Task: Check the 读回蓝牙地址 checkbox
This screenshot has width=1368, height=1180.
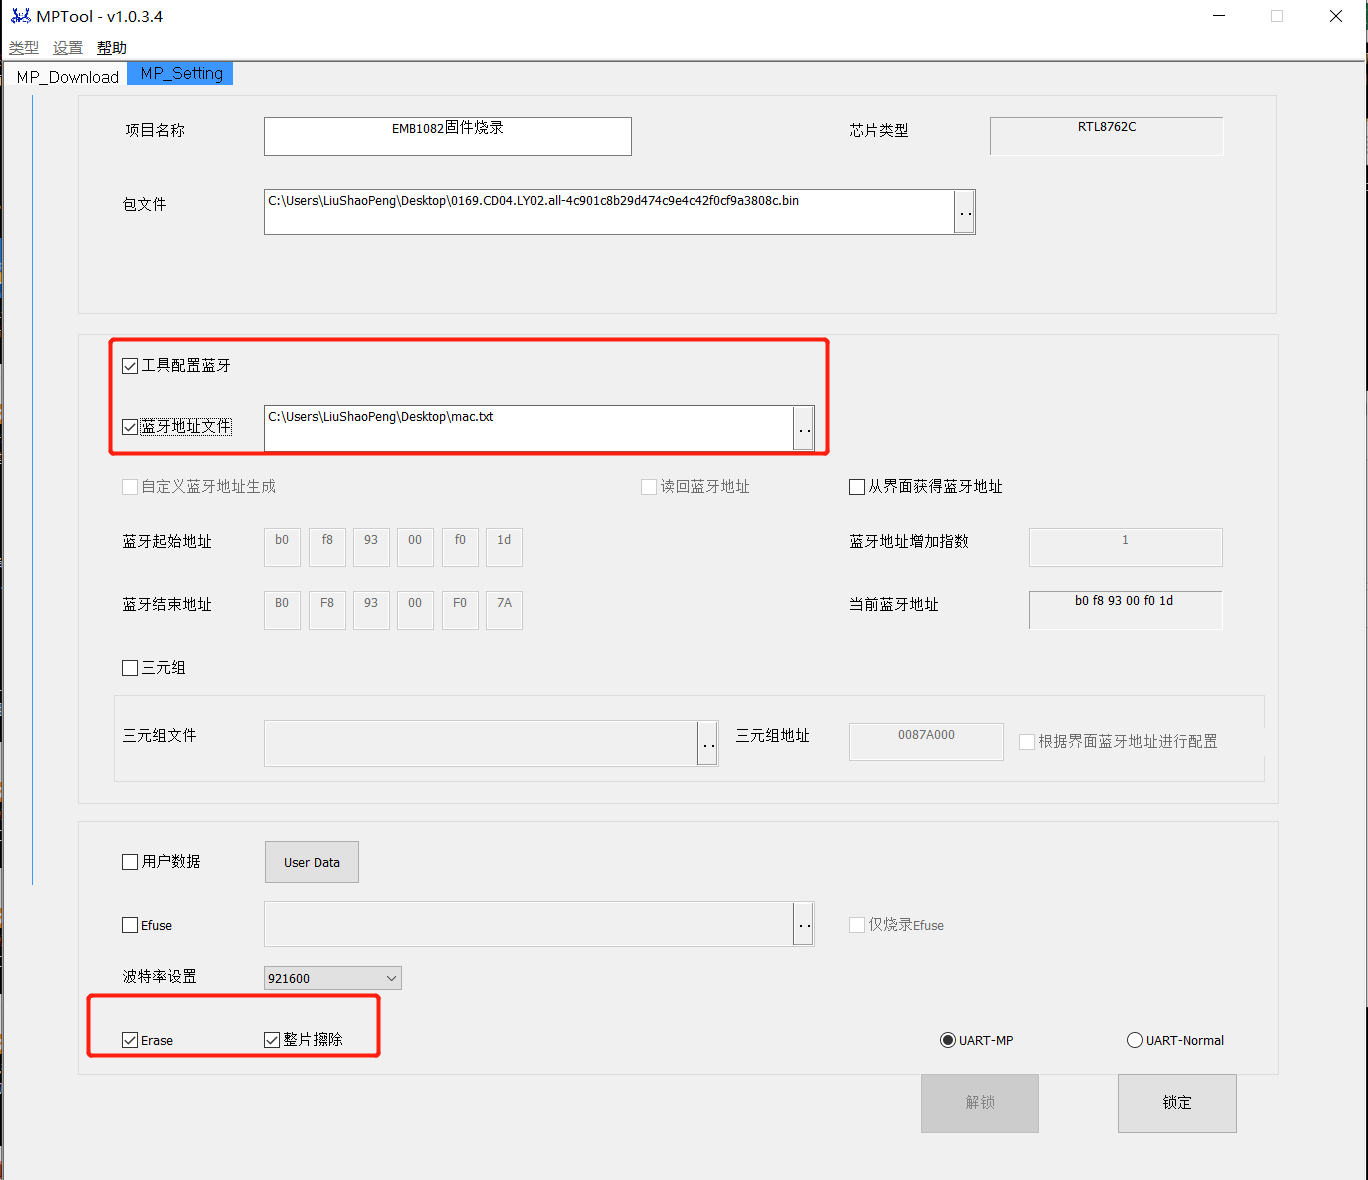Action: point(649,487)
